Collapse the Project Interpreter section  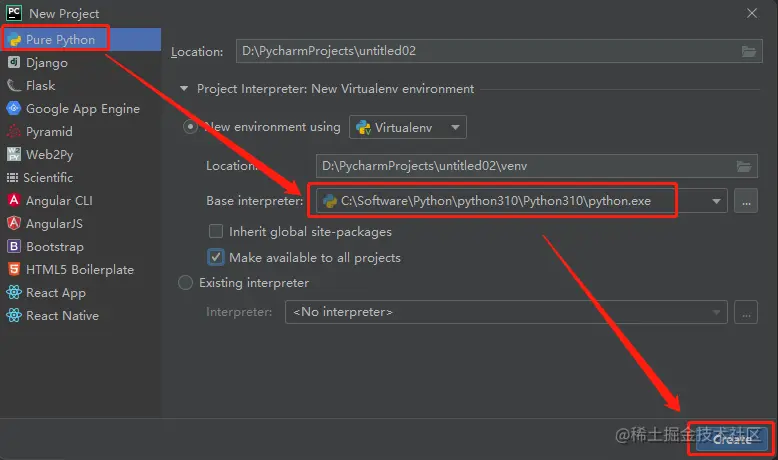(x=184, y=89)
